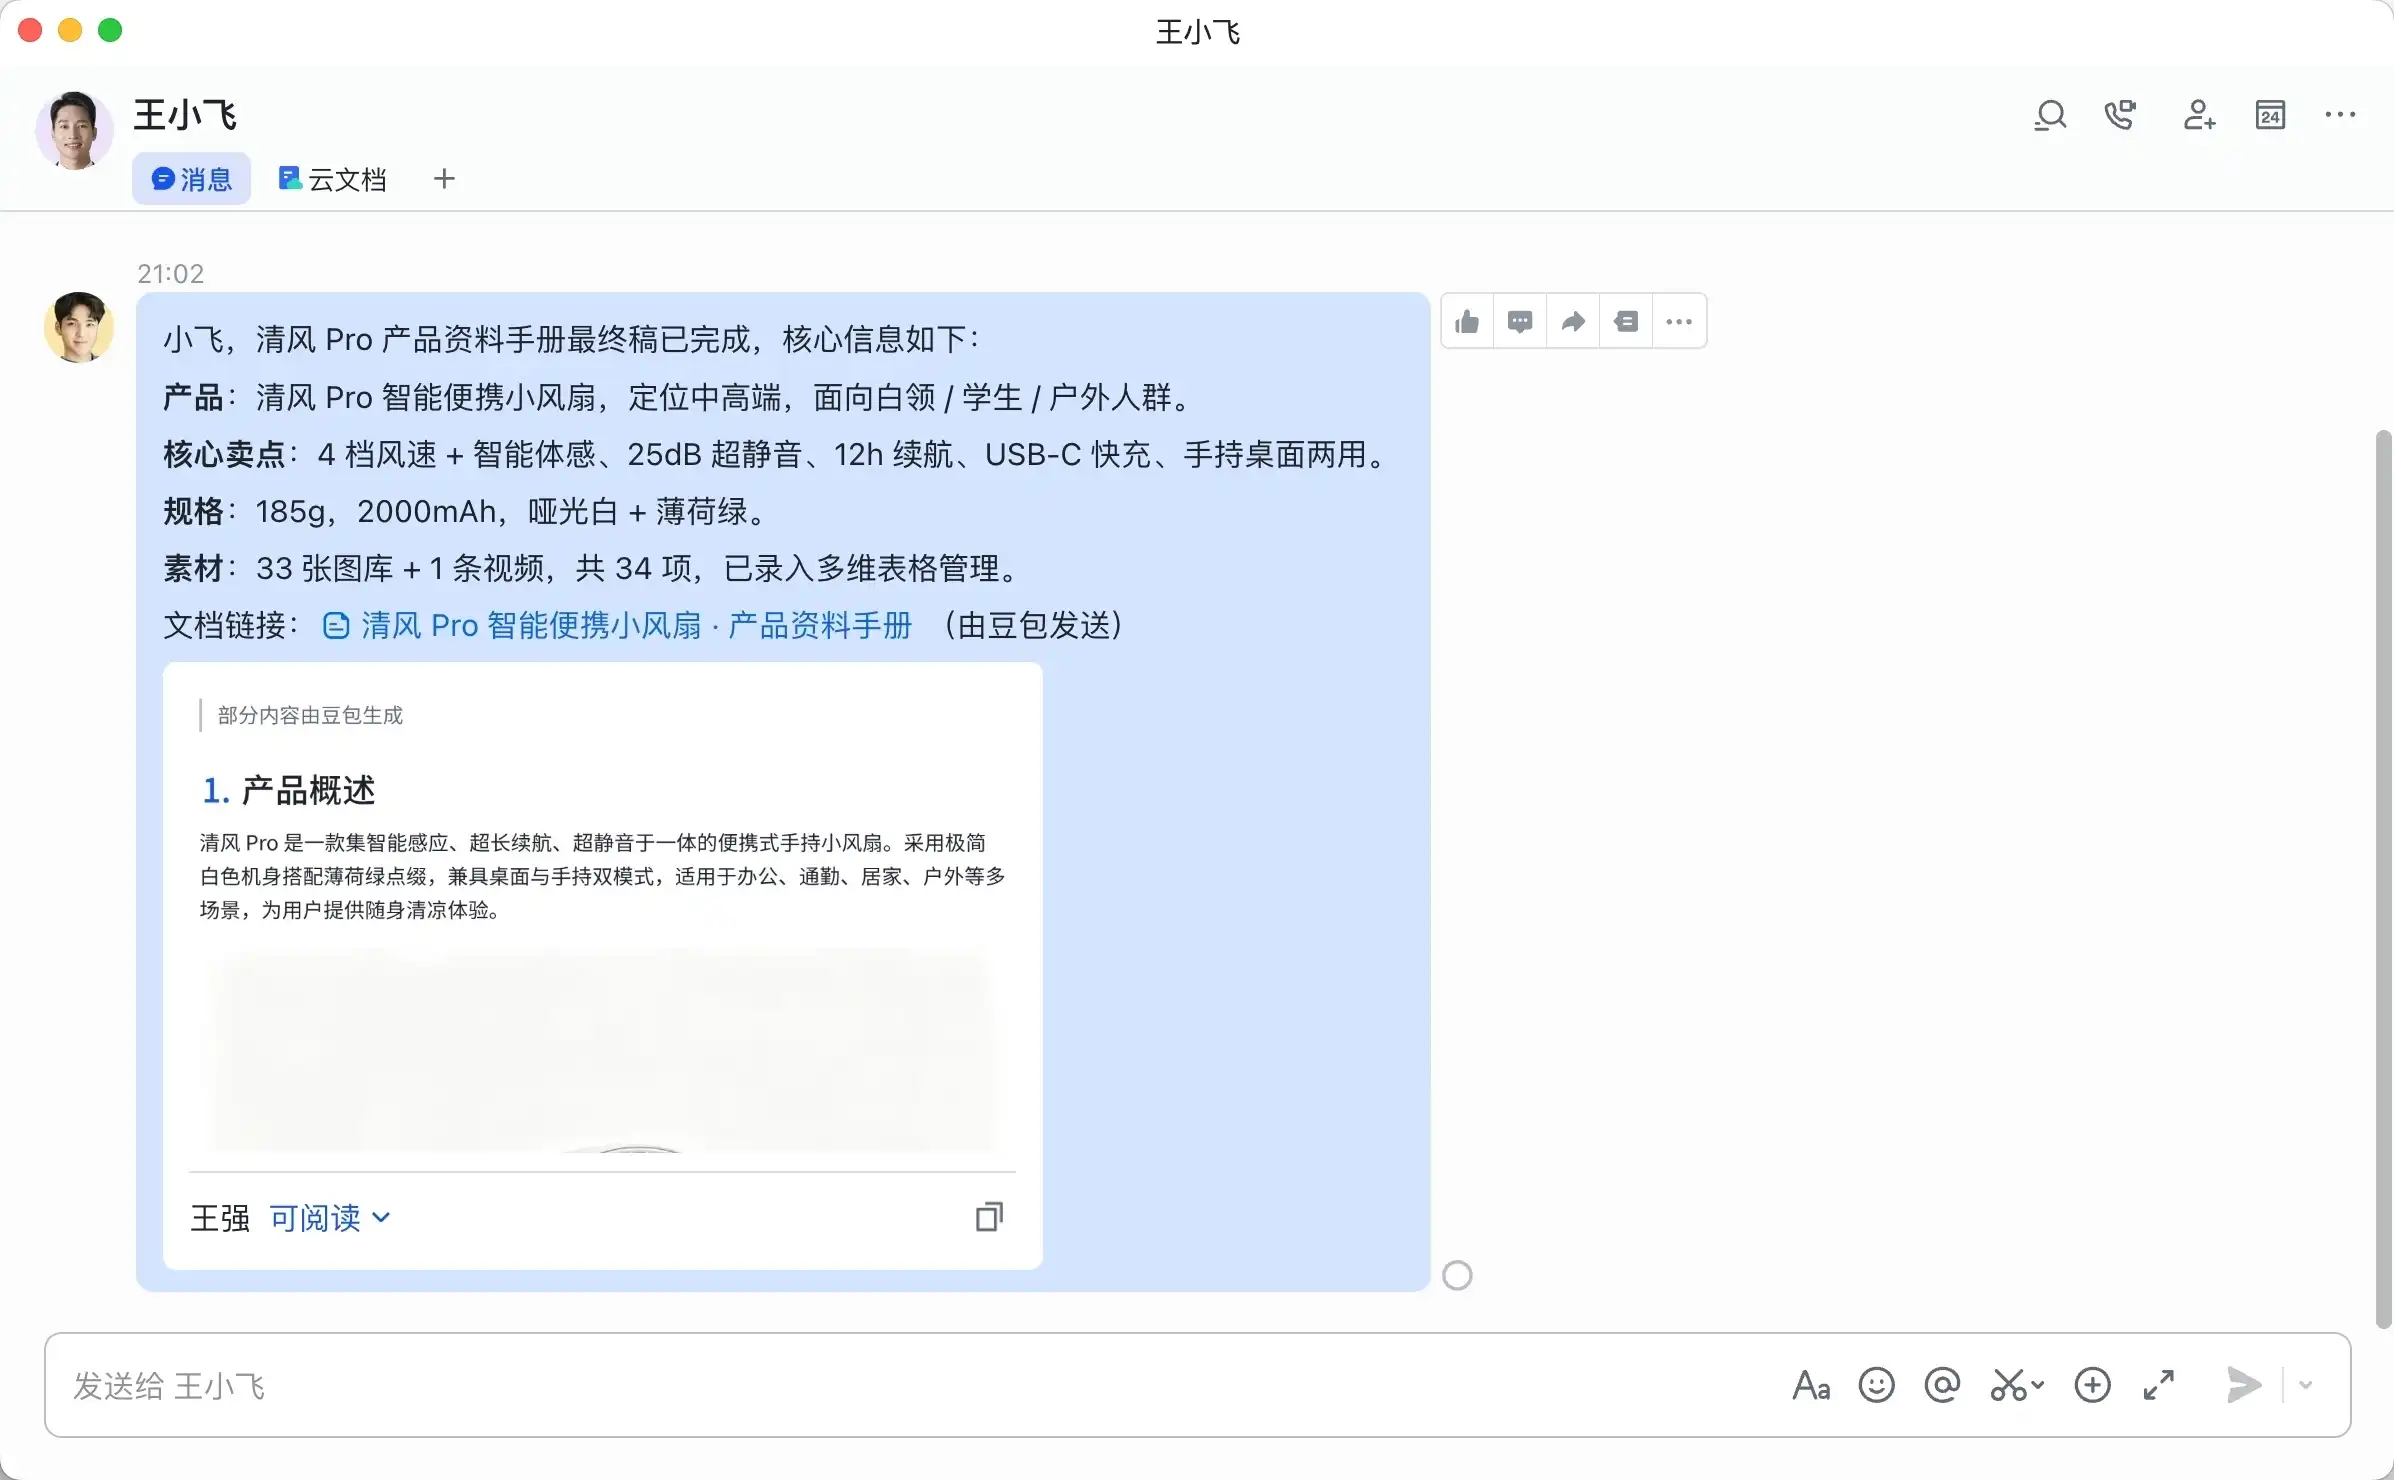Image resolution: width=2394 pixels, height=1480 pixels.
Task: Open the document in a new window icon
Action: click(x=989, y=1217)
